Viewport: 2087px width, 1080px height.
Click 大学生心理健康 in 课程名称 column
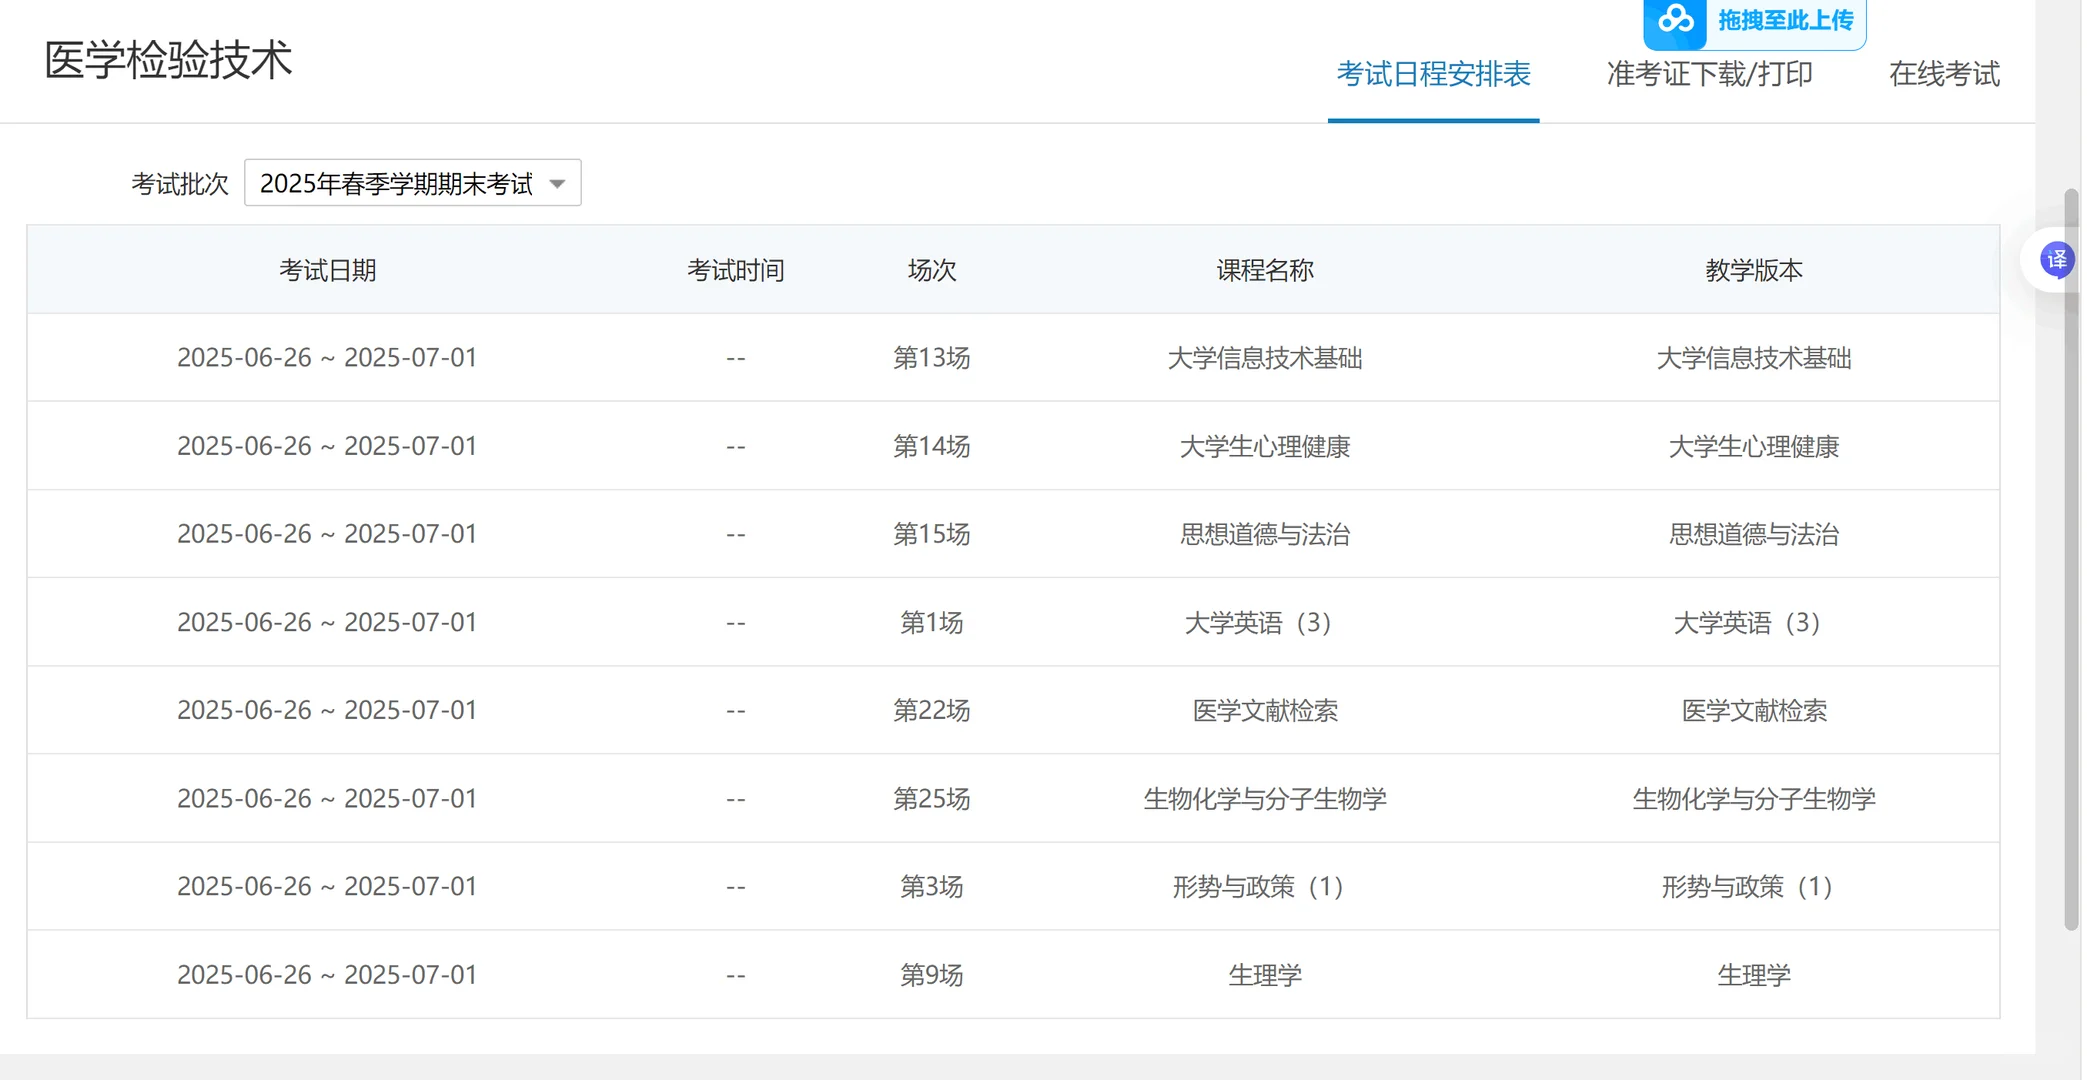[1264, 446]
